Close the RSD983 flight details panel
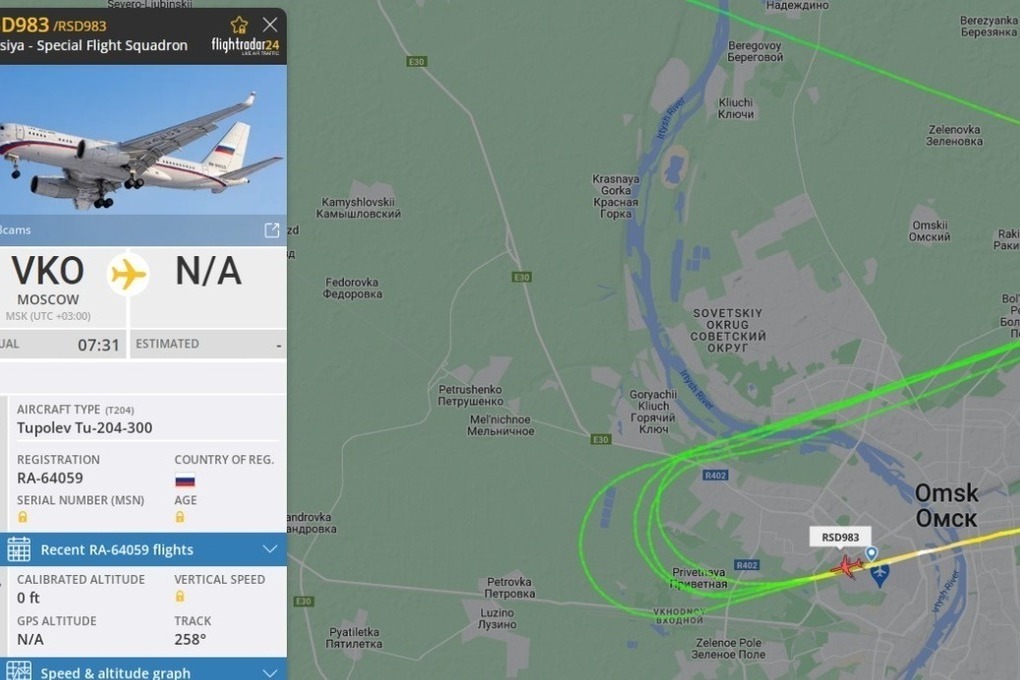Viewport: 1020px width, 680px height. point(270,25)
